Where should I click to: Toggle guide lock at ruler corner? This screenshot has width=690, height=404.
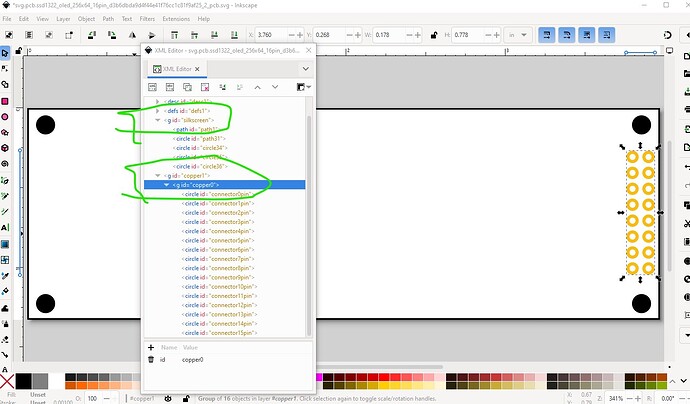(18, 51)
